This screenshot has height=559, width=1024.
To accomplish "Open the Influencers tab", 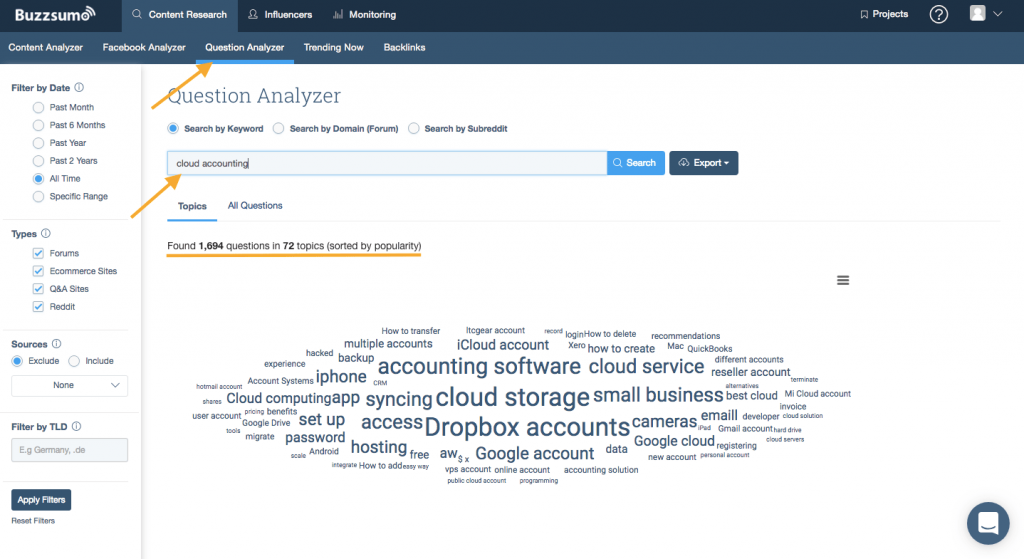I will pyautogui.click(x=280, y=14).
